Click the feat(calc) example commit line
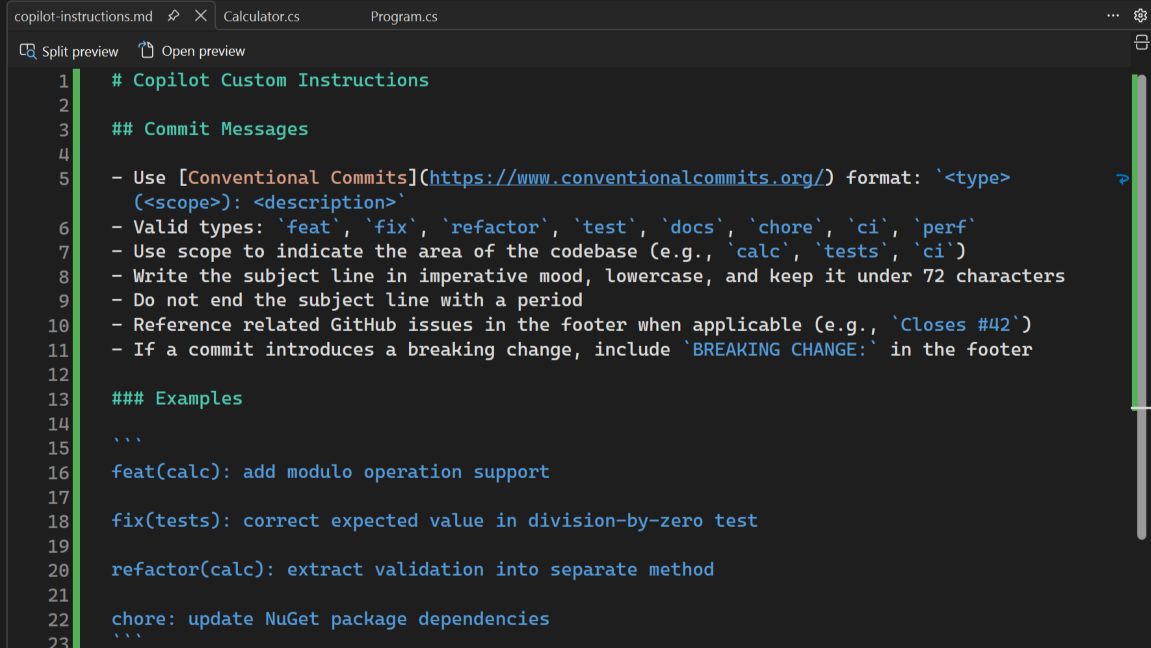Screen dimensions: 1151x648 (330, 471)
